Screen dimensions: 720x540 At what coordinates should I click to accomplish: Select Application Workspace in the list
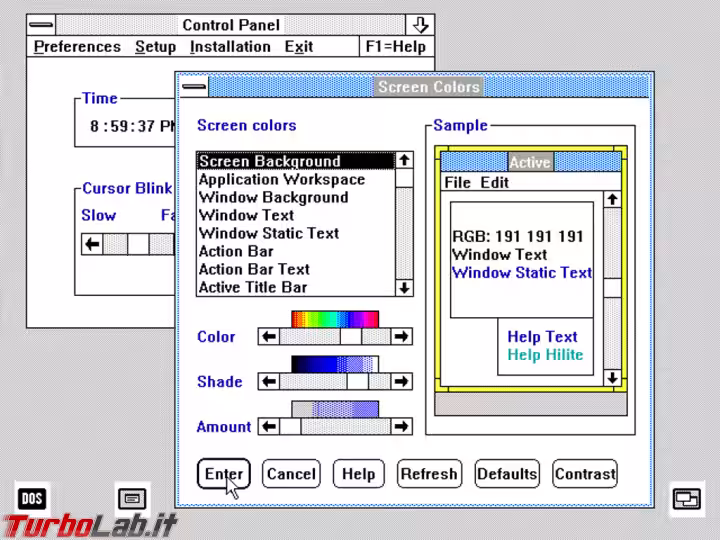tap(281, 180)
